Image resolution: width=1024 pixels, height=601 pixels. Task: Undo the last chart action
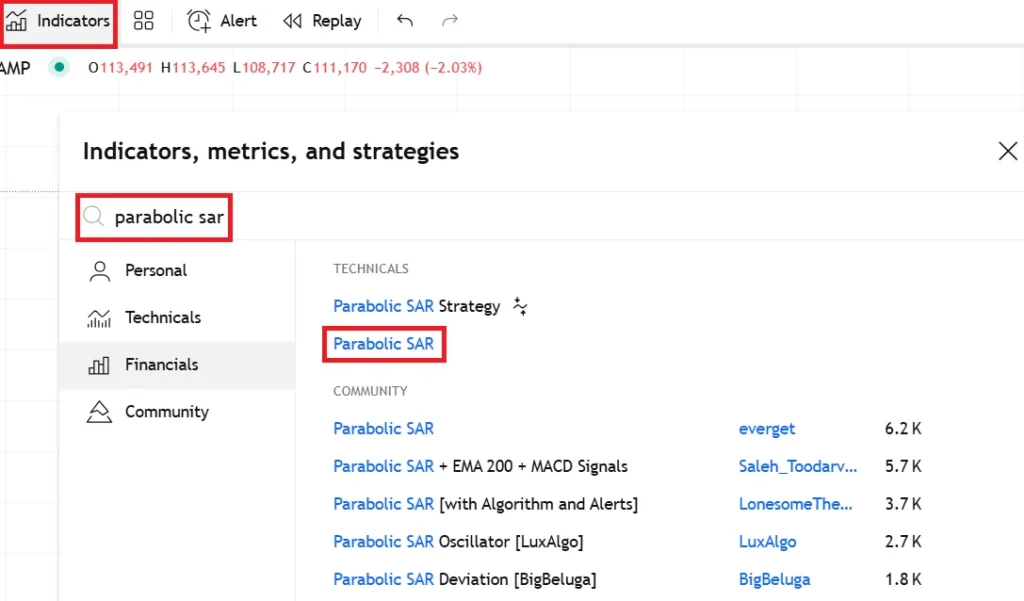405,21
